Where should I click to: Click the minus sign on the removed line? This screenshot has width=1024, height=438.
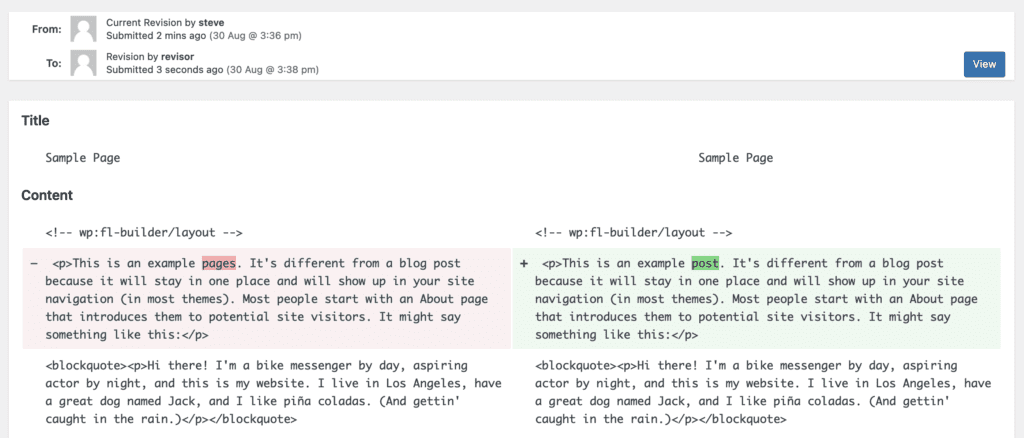point(34,264)
